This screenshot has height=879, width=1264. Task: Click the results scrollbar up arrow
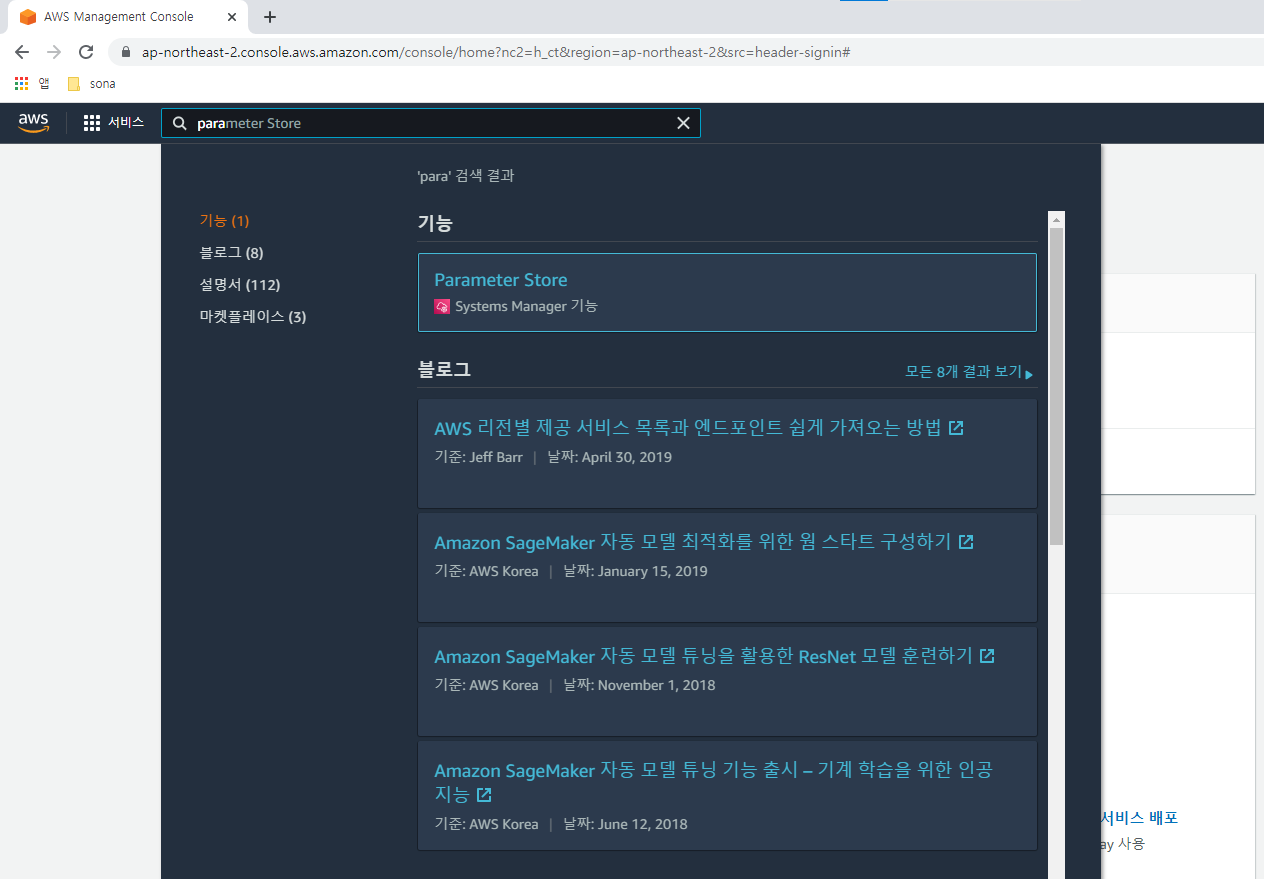point(1057,219)
